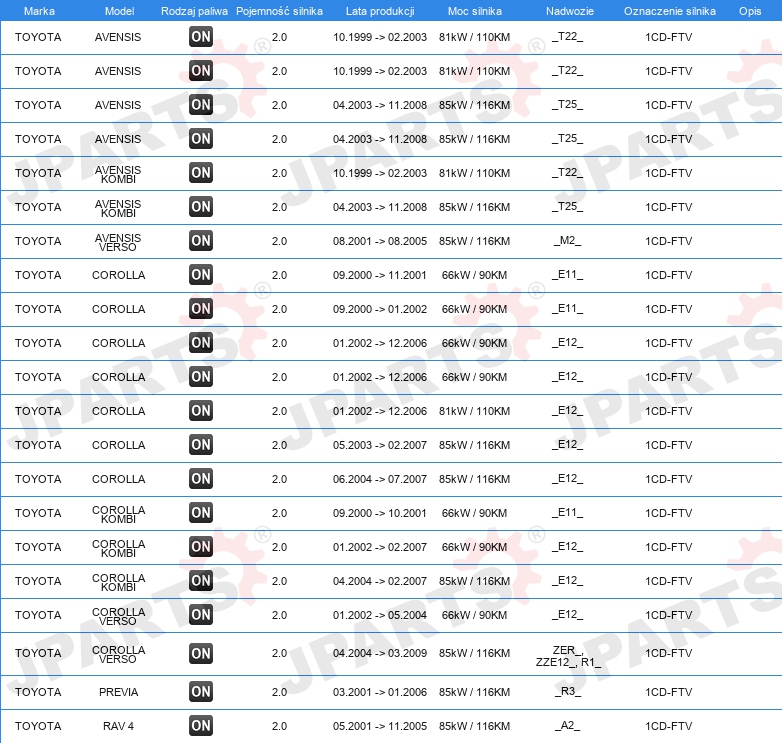Click the ON diesel badge in Avensis Verso row
The height and width of the screenshot is (743, 782).
[x=201, y=241]
